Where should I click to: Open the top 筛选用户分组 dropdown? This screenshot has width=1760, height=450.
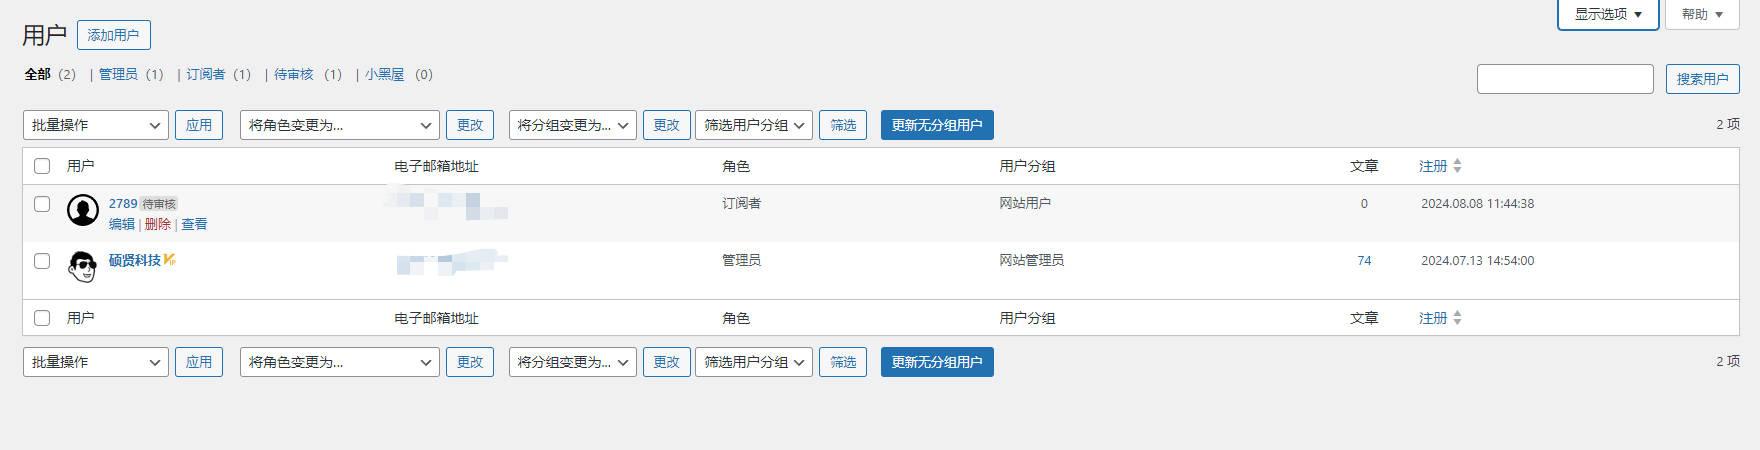point(754,125)
